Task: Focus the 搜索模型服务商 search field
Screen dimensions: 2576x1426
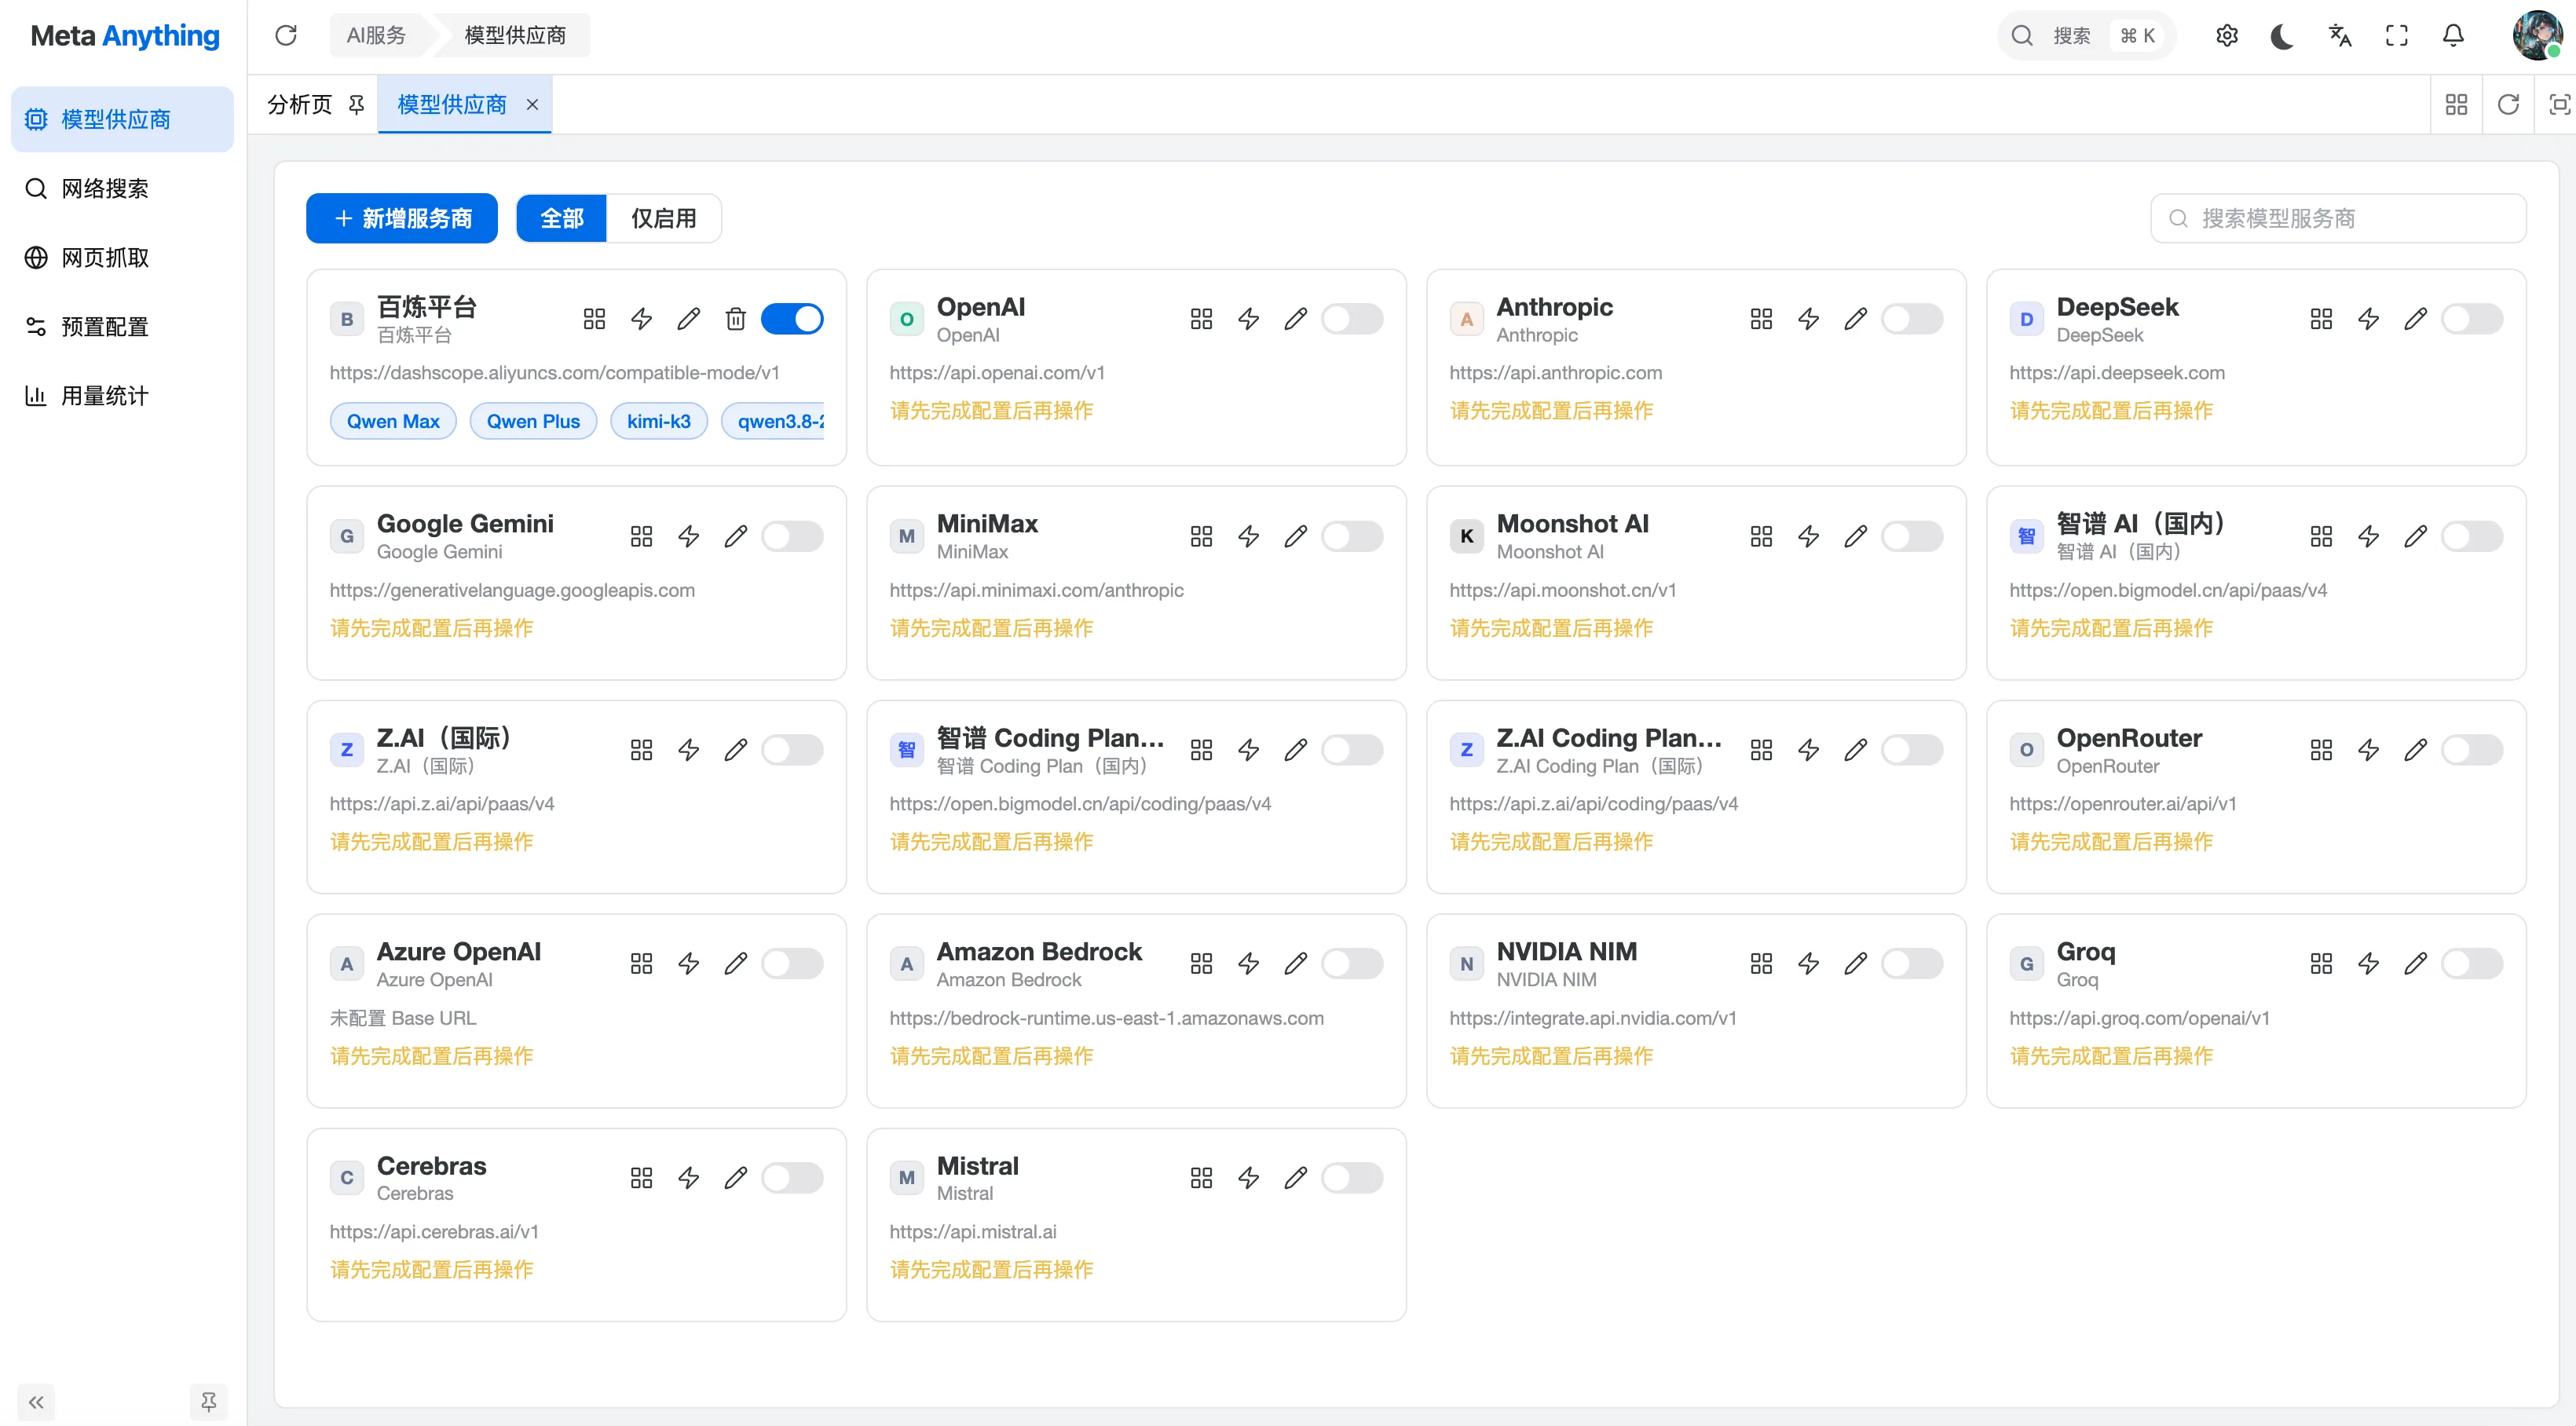Action: click(x=2338, y=218)
